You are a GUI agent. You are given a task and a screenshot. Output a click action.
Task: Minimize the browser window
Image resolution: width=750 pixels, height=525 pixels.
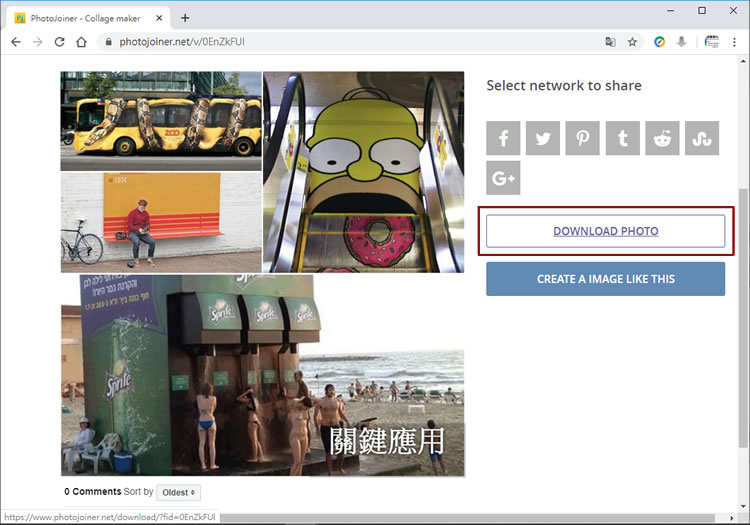tap(671, 11)
